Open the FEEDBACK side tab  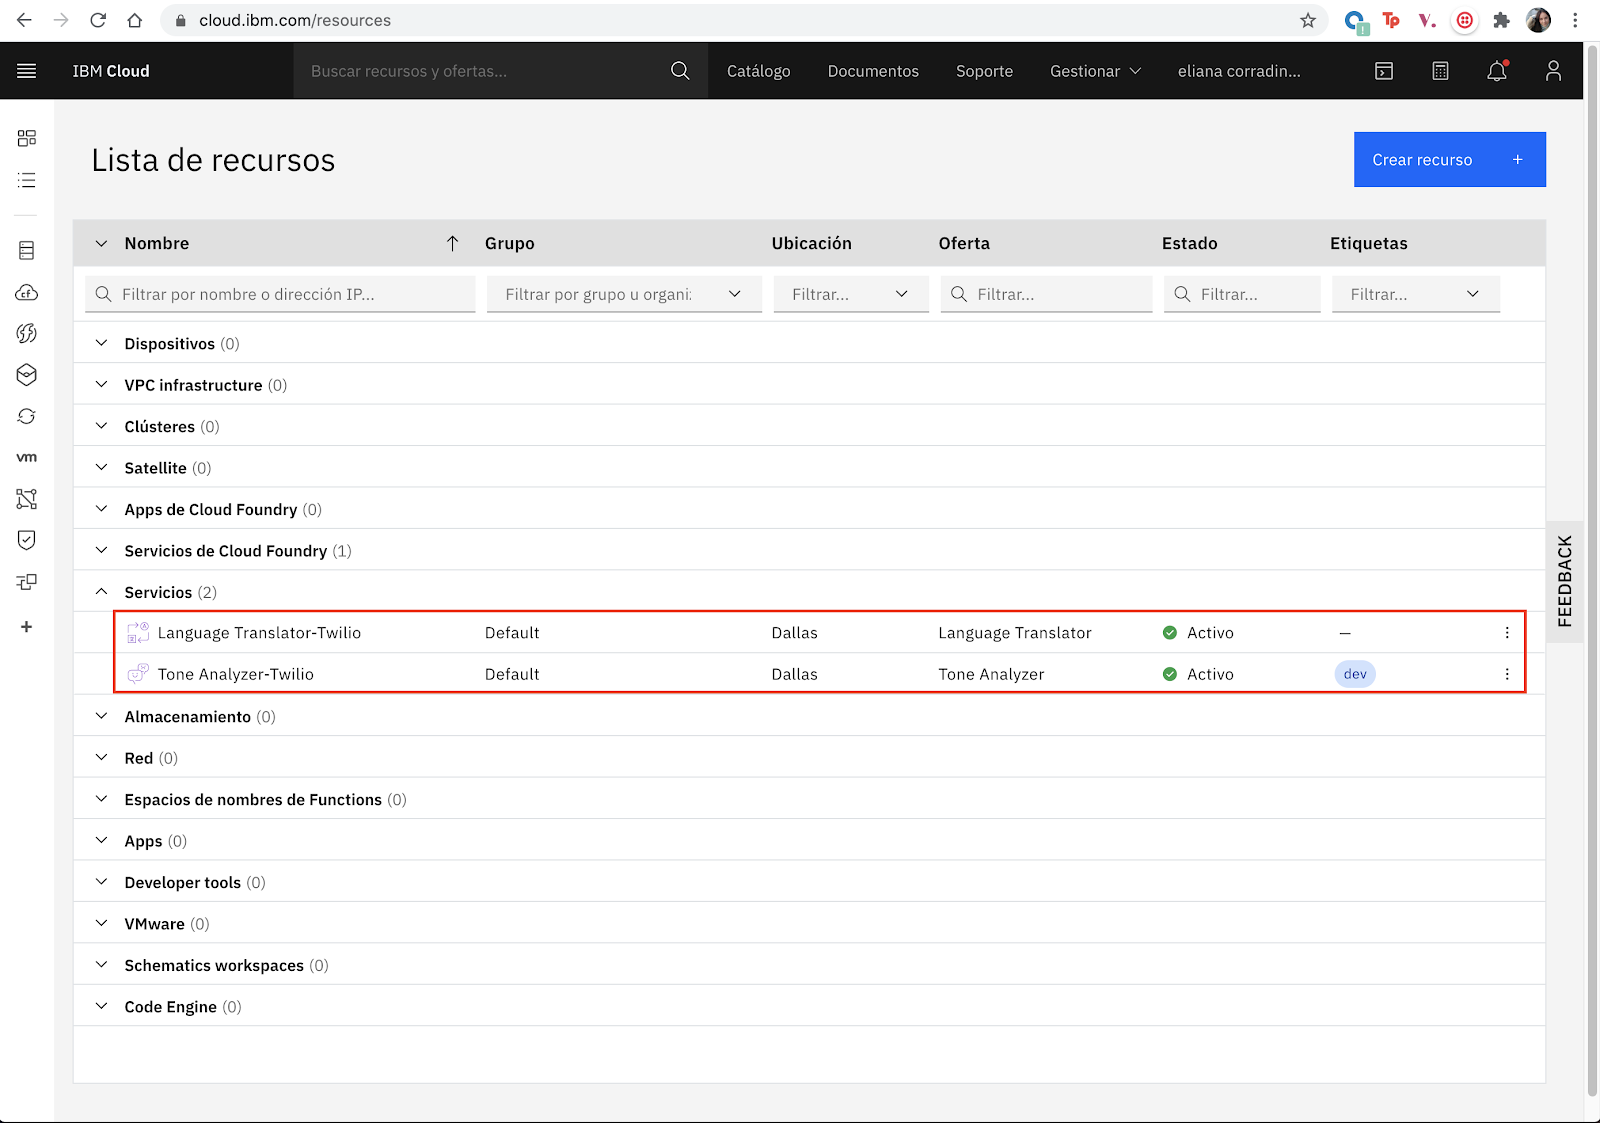1565,581
